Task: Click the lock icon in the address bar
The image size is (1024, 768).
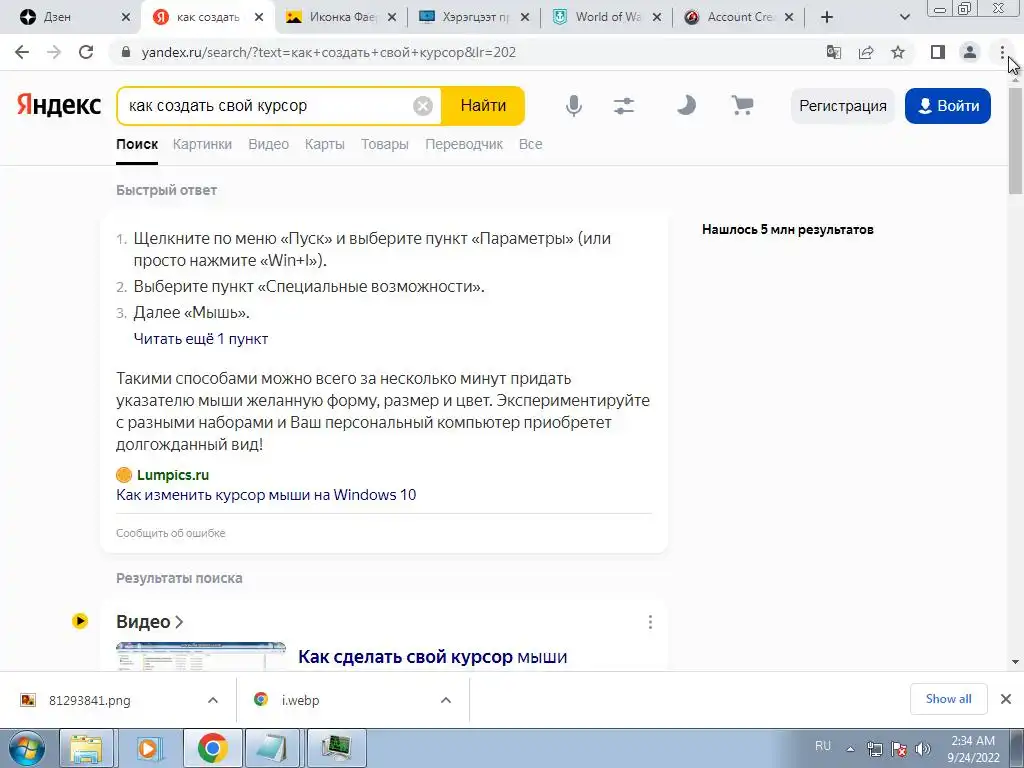Action: tap(126, 52)
